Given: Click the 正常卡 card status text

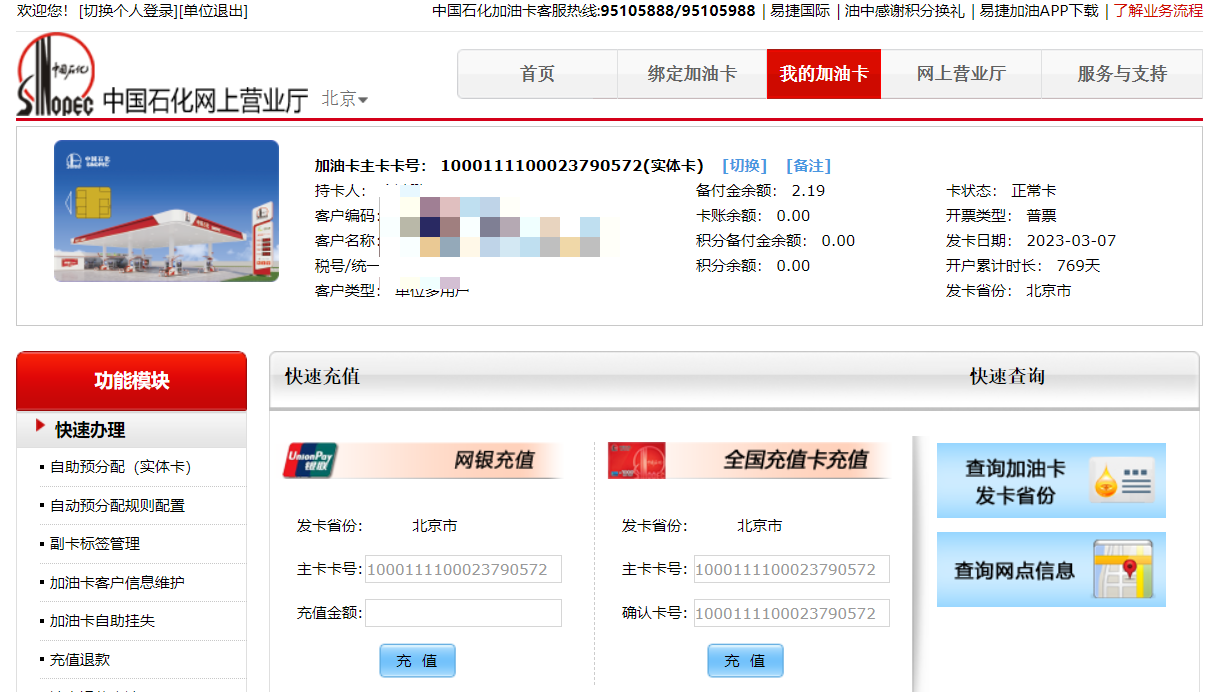Looking at the screenshot, I should [x=1034, y=191].
